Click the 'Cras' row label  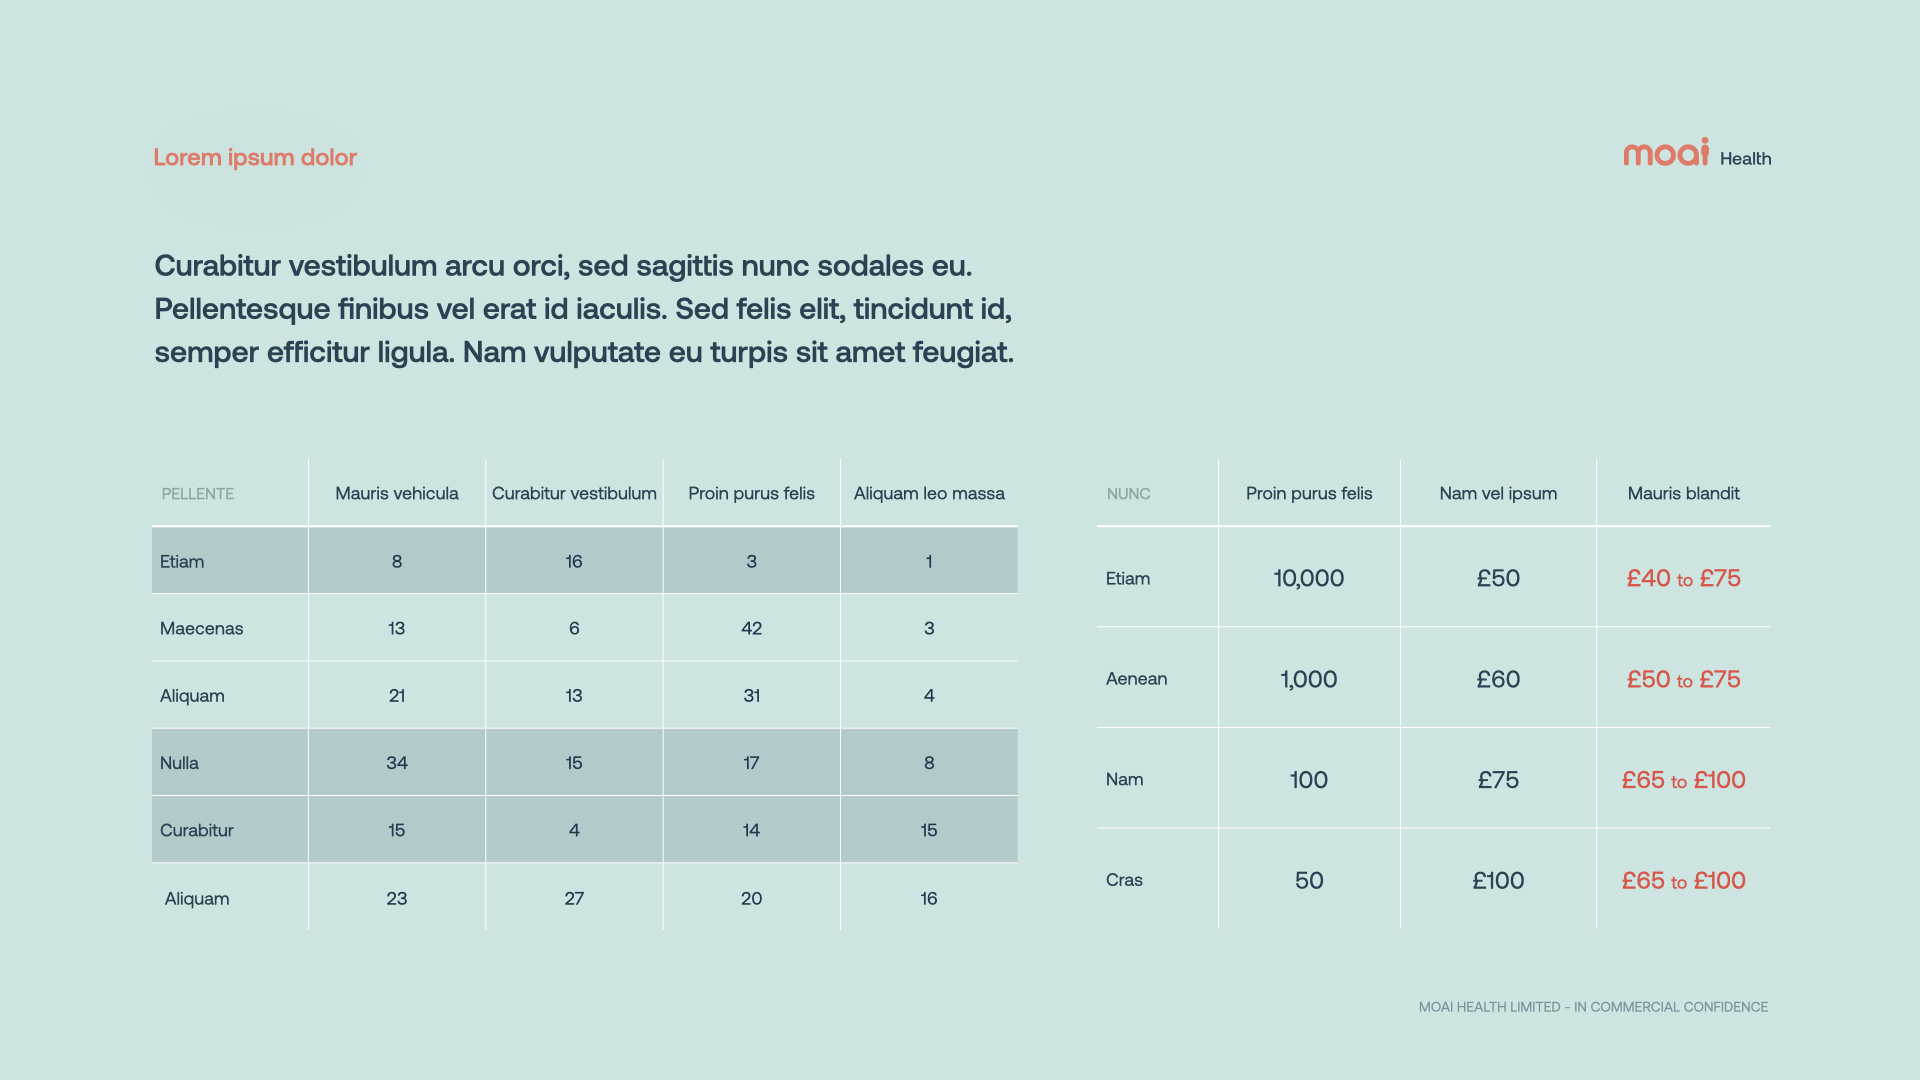point(1125,880)
